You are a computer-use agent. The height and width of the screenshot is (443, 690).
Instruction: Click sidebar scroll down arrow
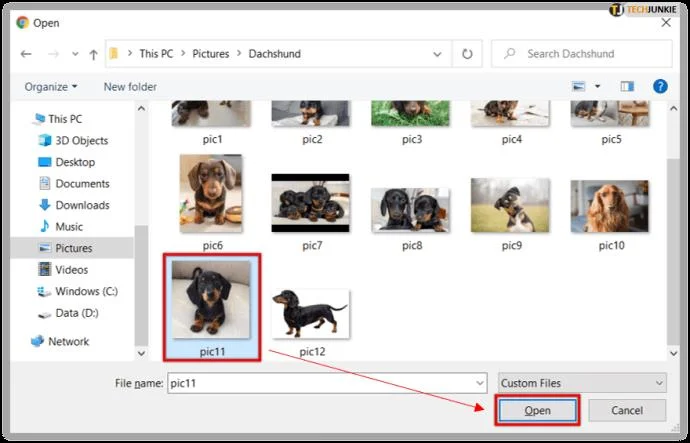pyautogui.click(x=141, y=353)
